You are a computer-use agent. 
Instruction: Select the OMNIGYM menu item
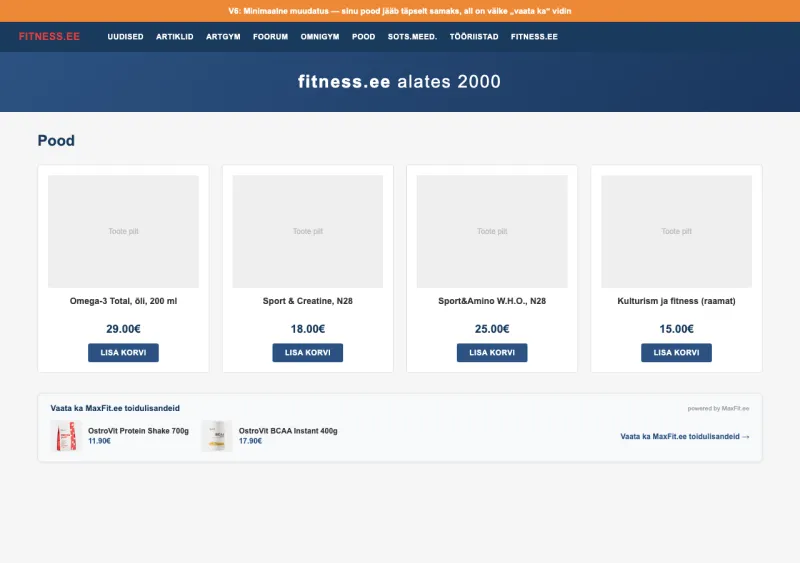tap(320, 36)
